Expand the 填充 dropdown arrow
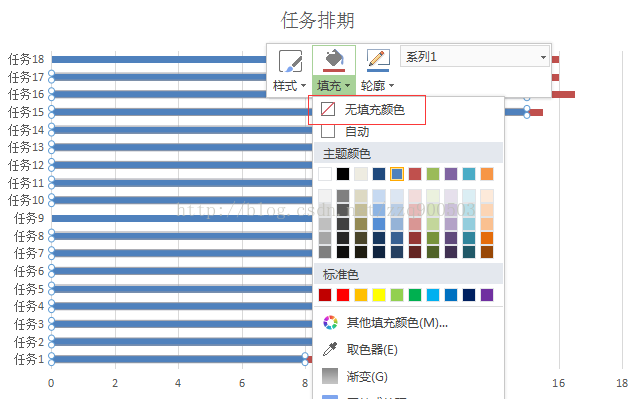Image resolution: width=632 pixels, height=399 pixels. (347, 85)
